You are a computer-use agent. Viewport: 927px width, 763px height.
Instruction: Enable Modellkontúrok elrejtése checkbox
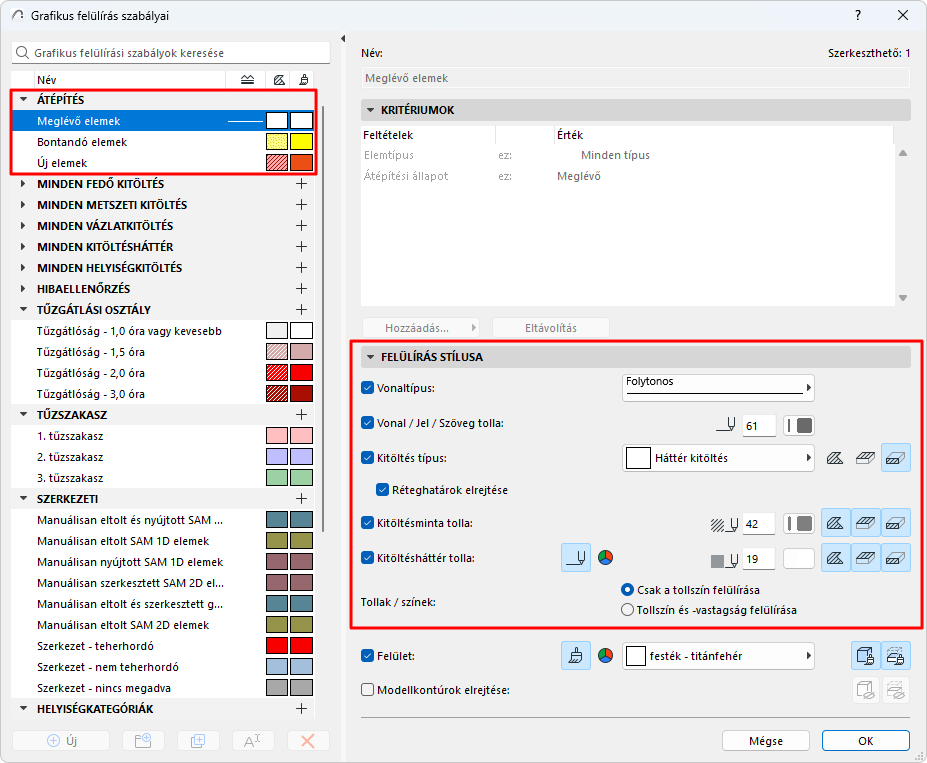367,690
